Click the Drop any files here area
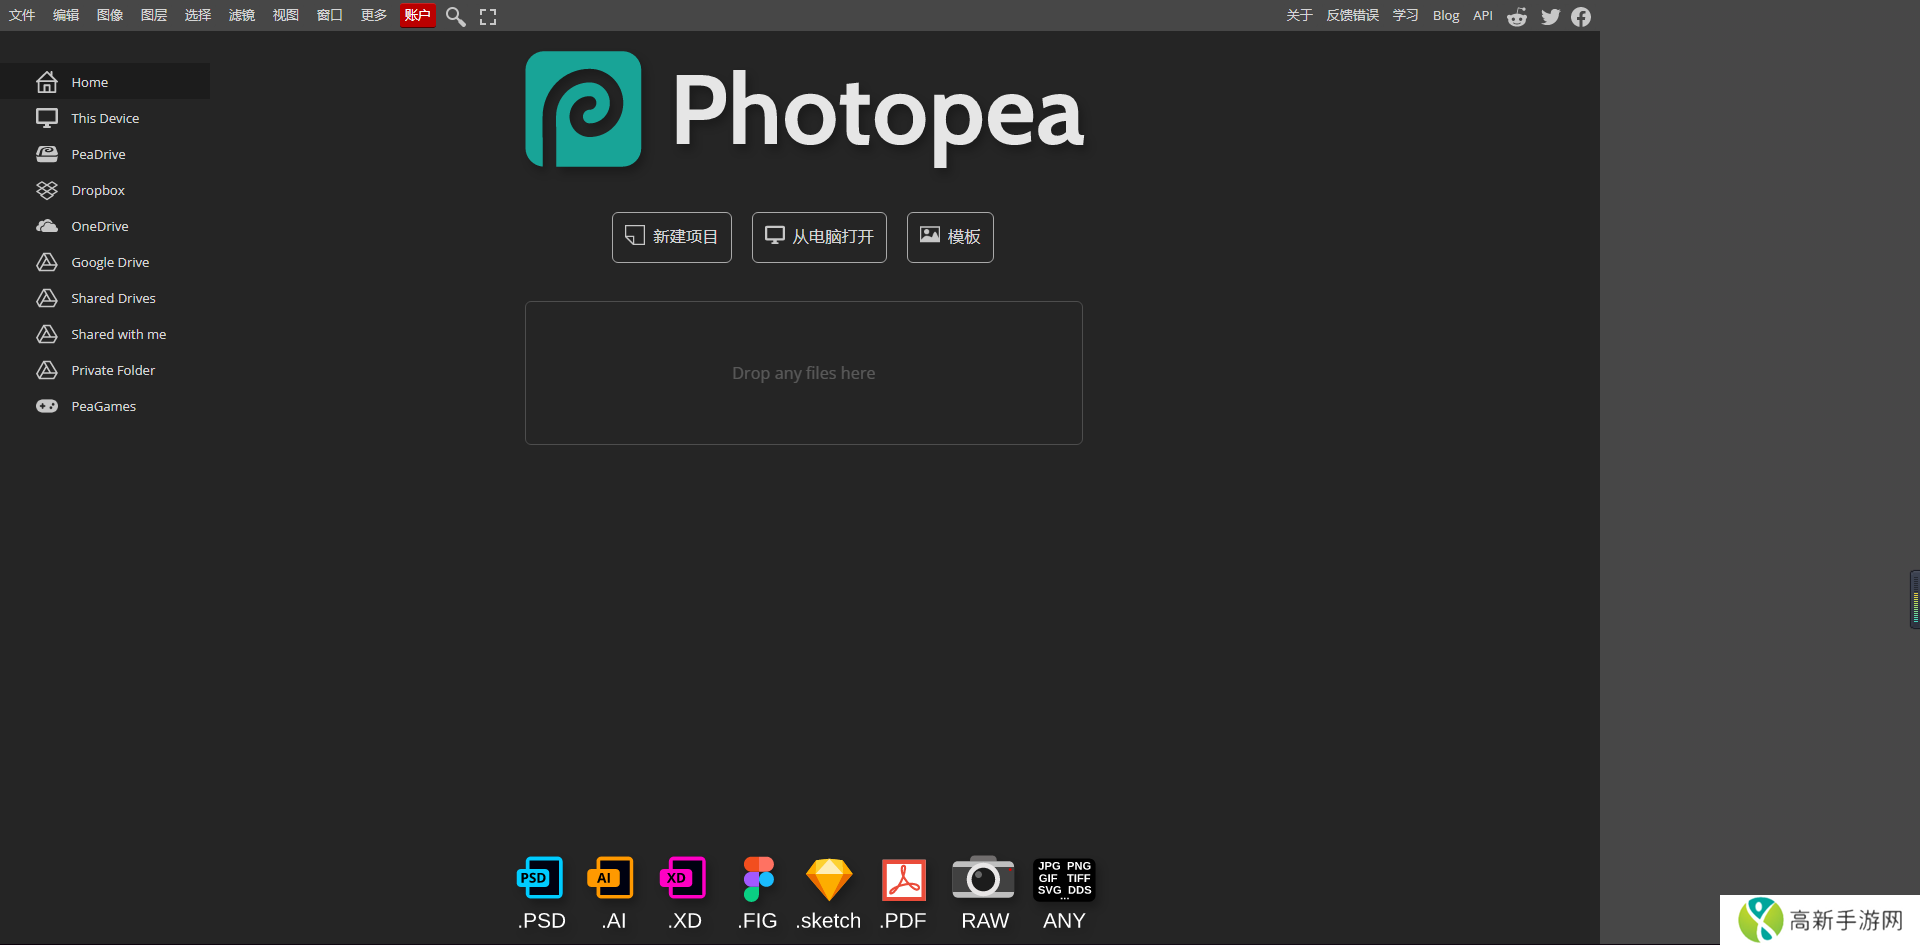1920x945 pixels. [x=804, y=373]
